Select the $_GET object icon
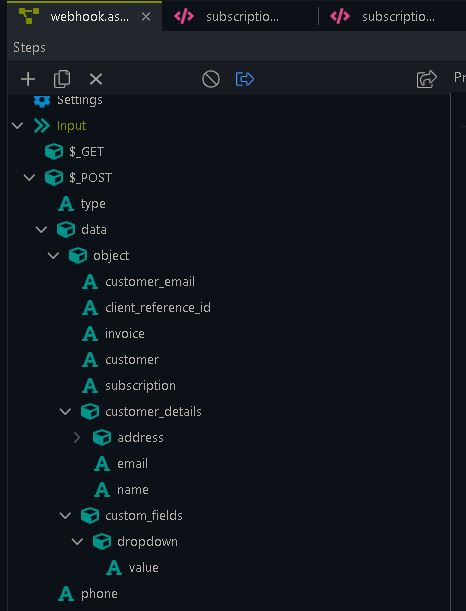The image size is (466, 611). [54, 152]
